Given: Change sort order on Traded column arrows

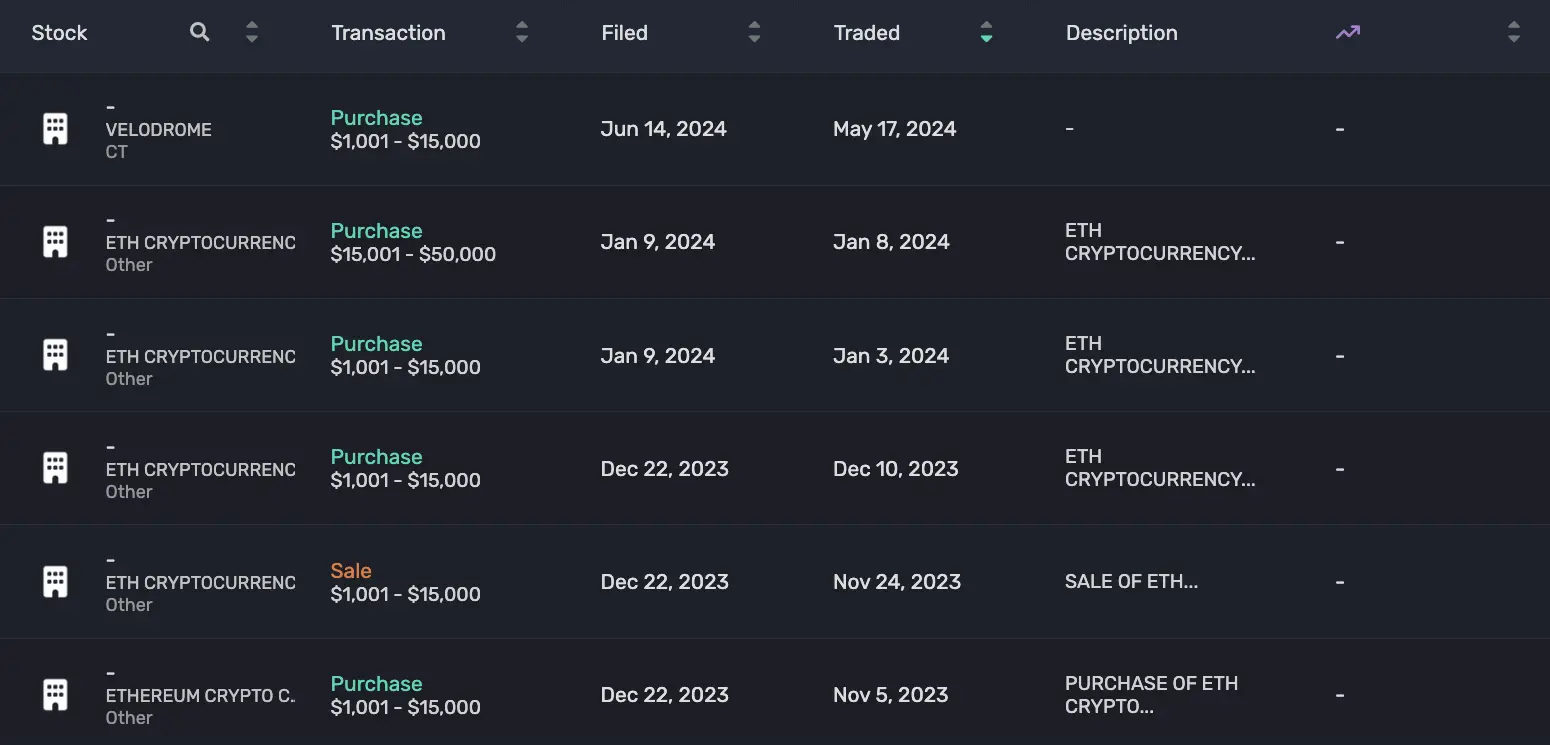Looking at the screenshot, I should [x=986, y=32].
